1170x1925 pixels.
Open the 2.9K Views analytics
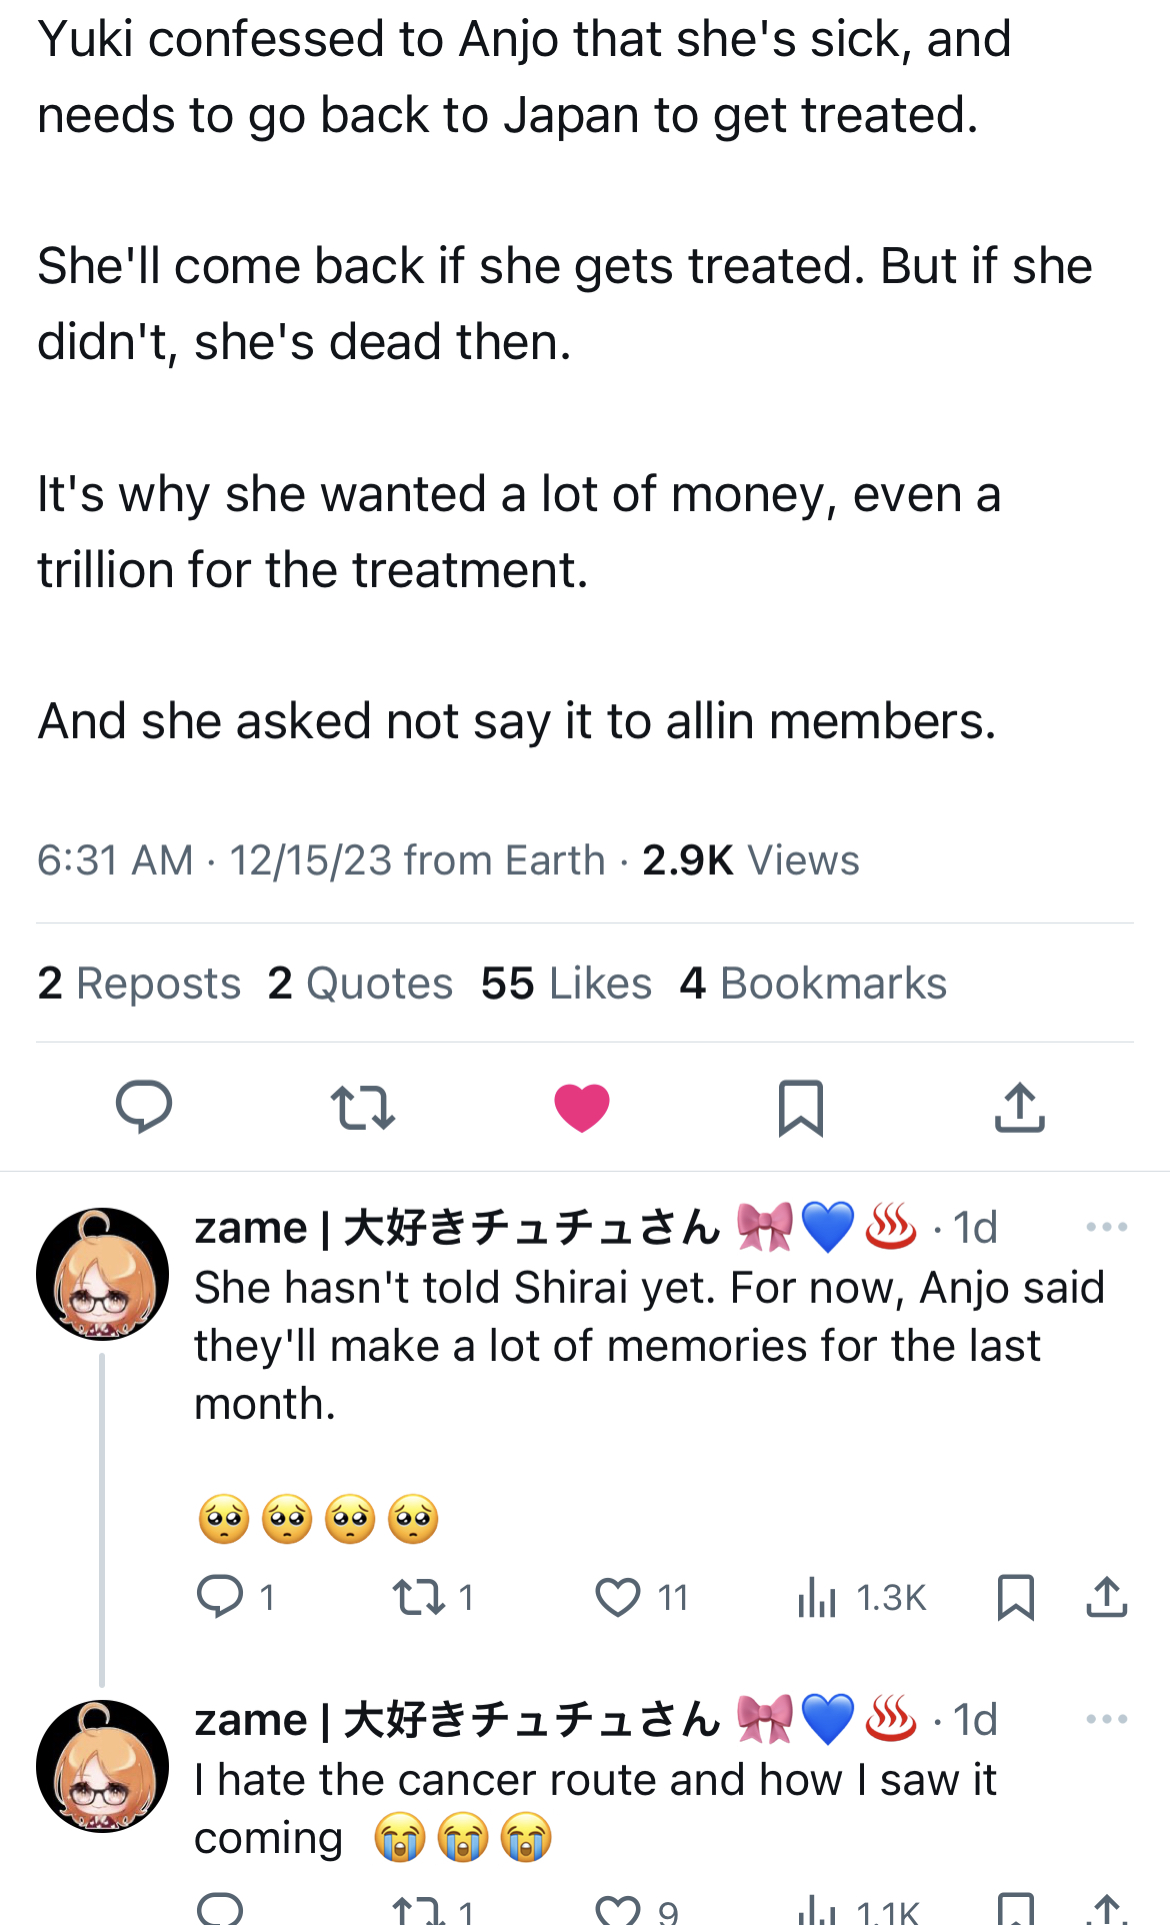[750, 860]
